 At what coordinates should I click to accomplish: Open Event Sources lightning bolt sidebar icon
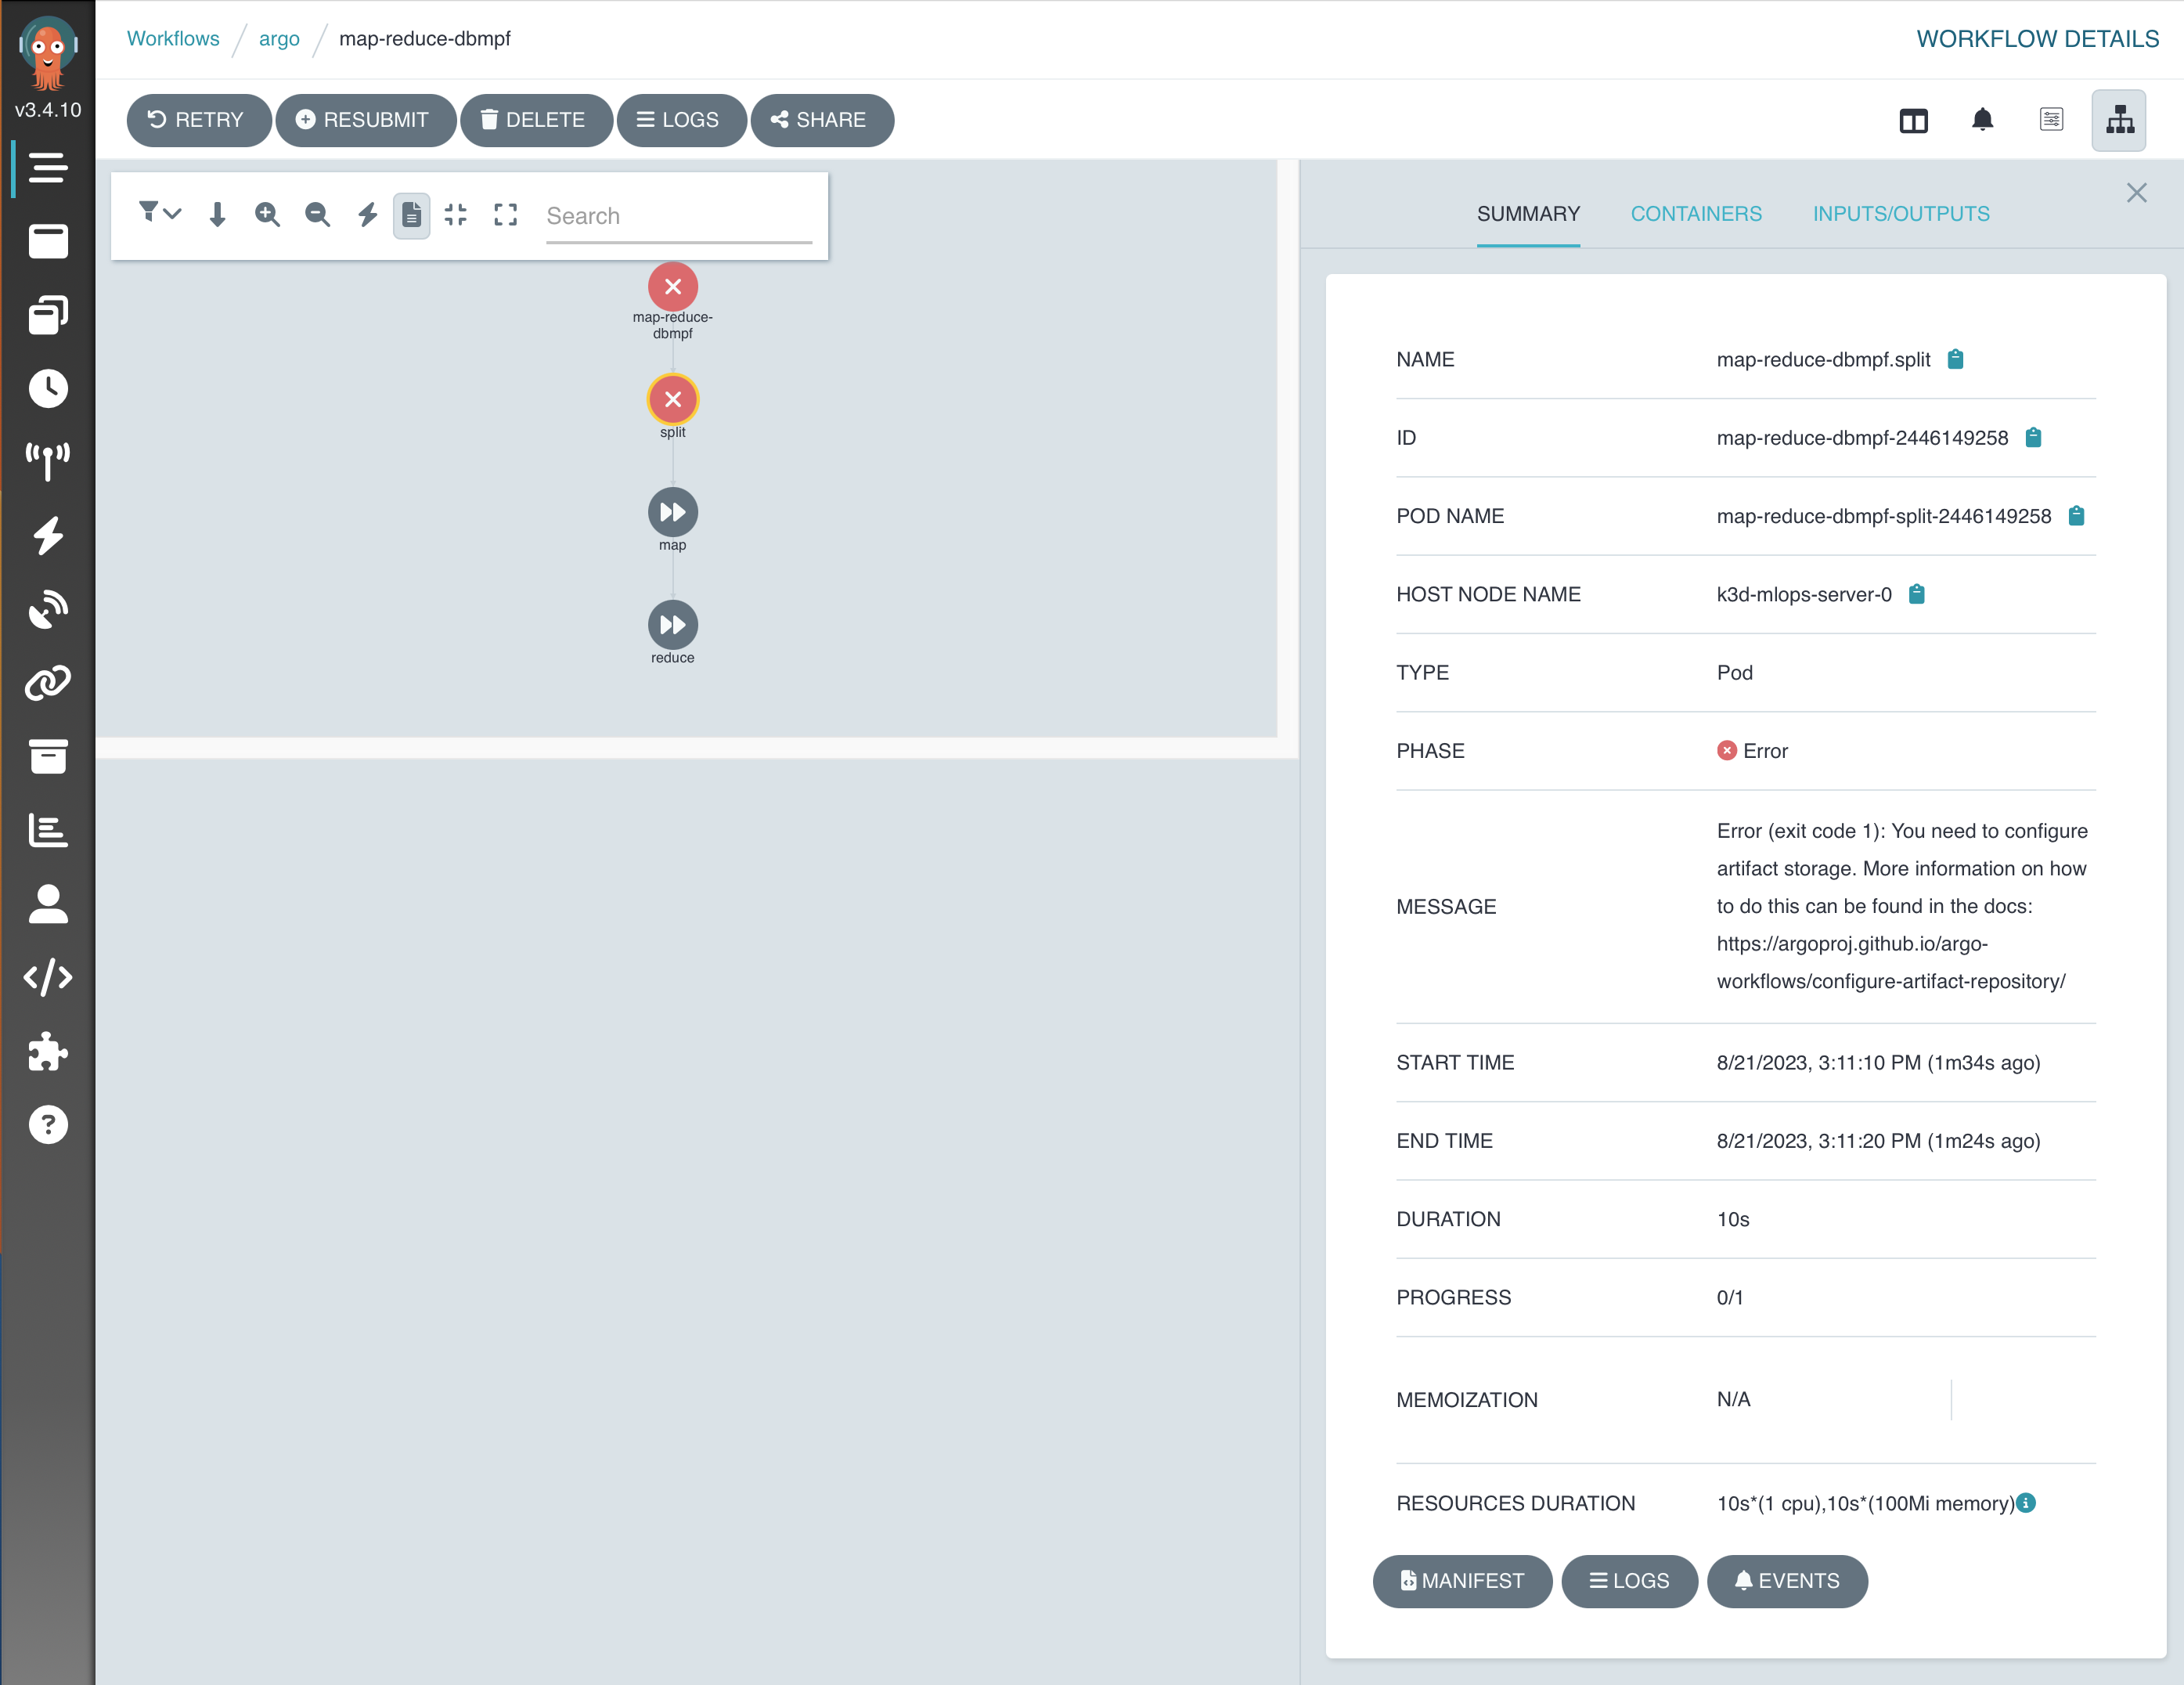click(48, 536)
